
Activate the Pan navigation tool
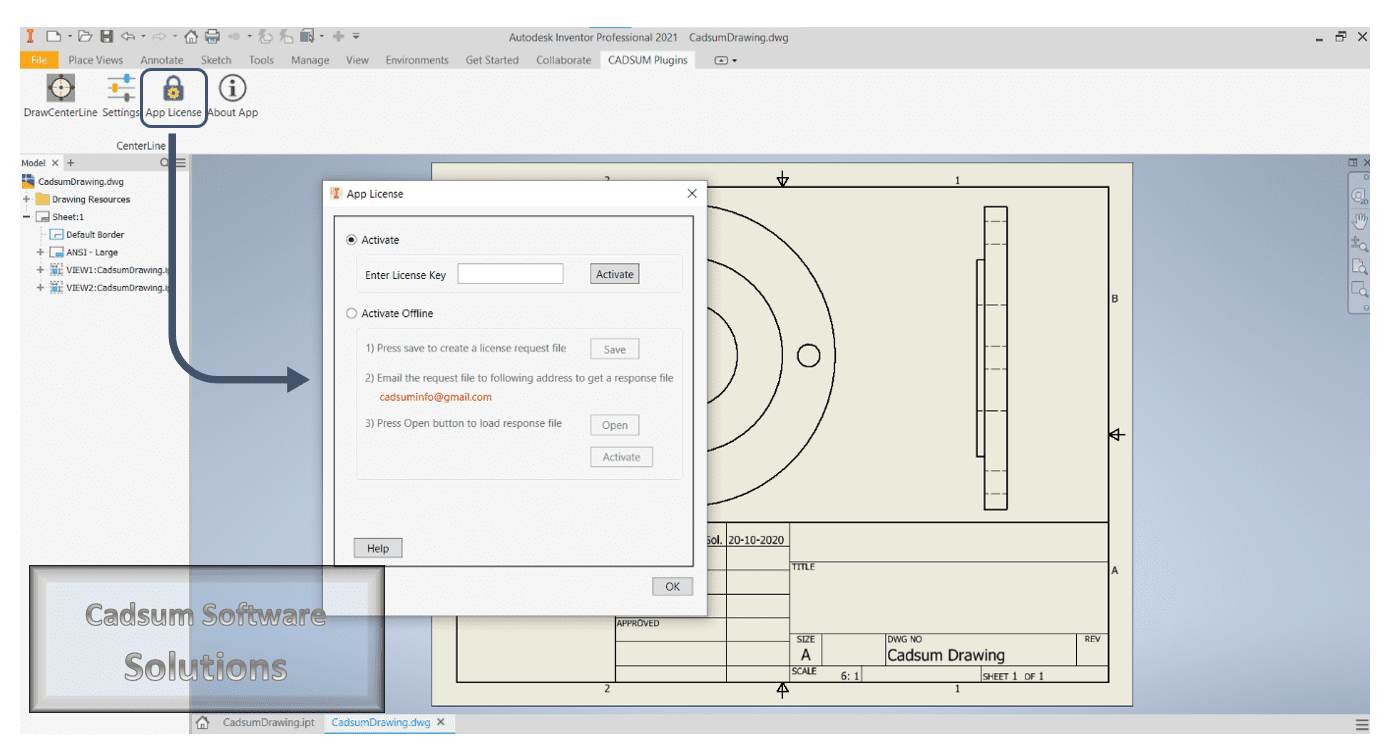coord(1358,221)
